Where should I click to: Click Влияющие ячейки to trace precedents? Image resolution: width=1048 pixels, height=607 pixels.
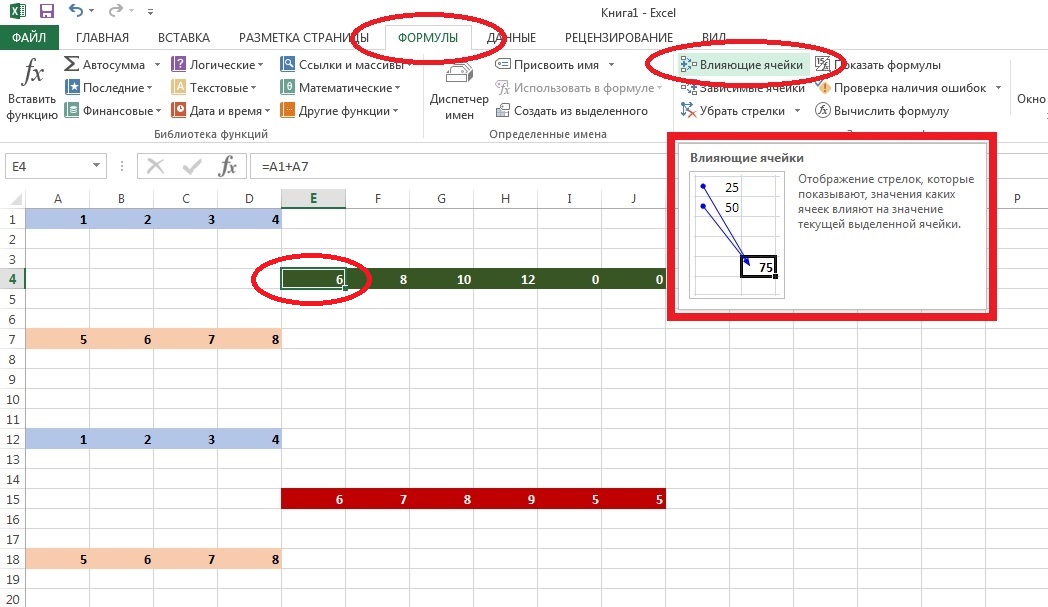tap(741, 65)
